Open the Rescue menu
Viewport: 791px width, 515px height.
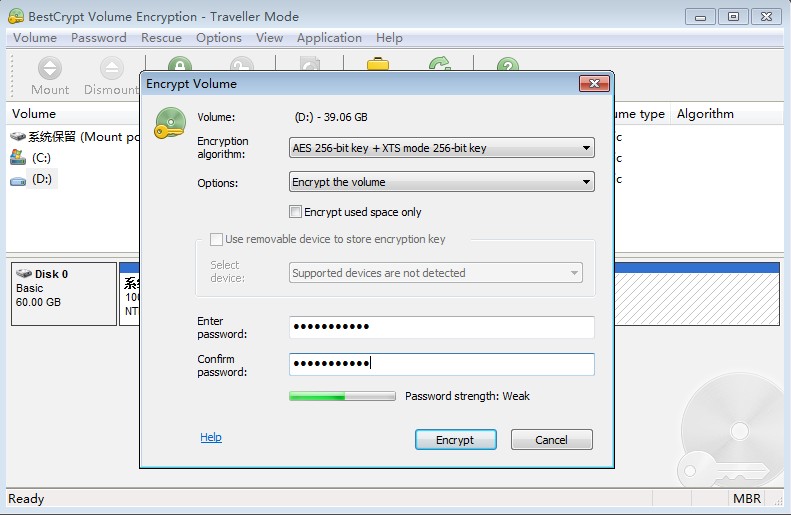coord(161,38)
